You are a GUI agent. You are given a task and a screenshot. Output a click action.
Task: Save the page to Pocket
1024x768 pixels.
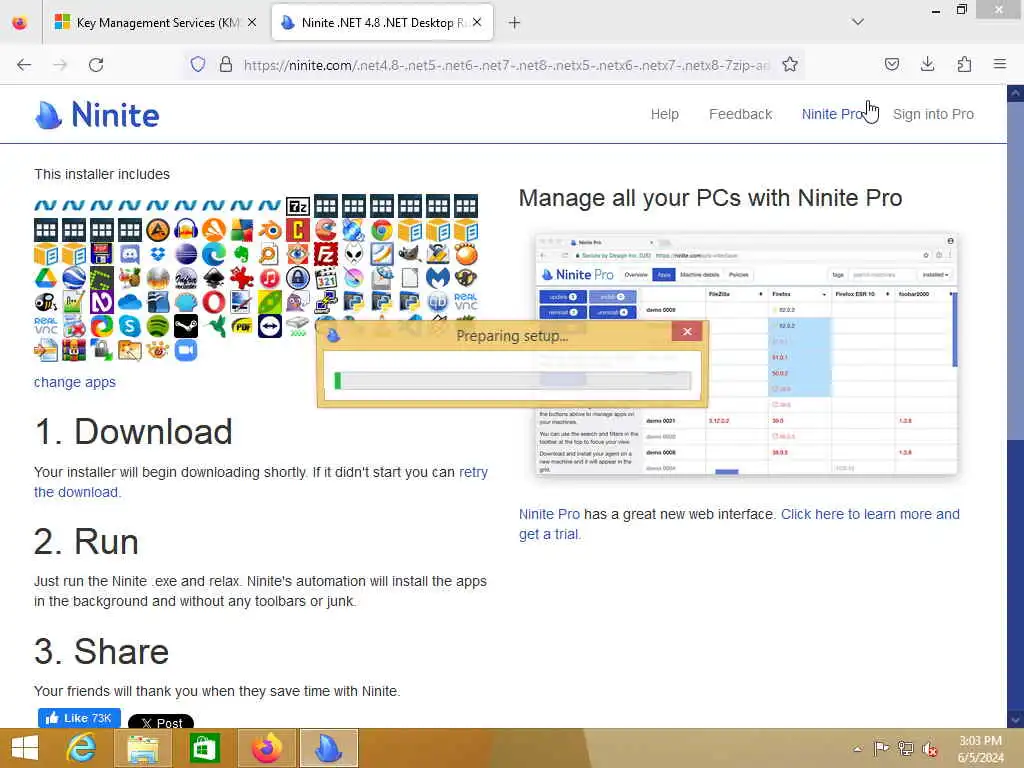point(892,65)
